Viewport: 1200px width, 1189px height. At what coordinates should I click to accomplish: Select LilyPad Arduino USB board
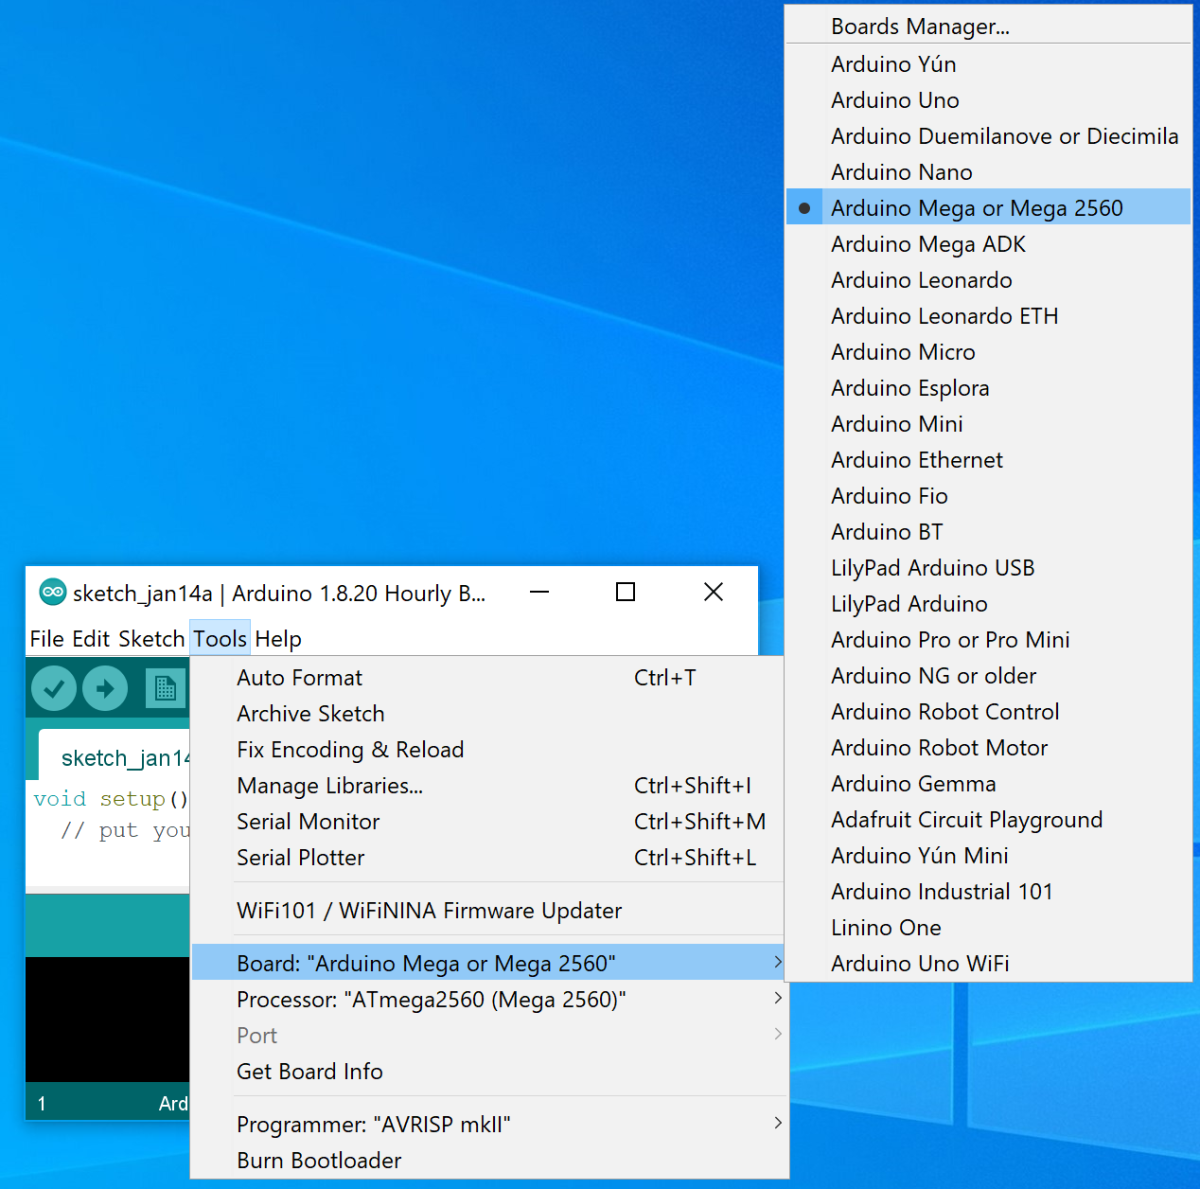(x=988, y=568)
